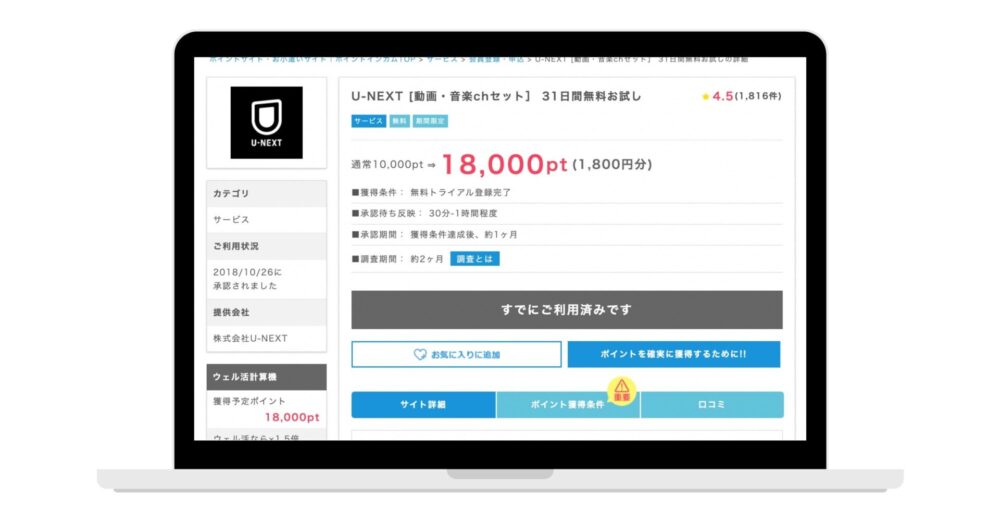Click the yellow warning triangle badge
The width and height of the screenshot is (1000, 521).
click(621, 390)
